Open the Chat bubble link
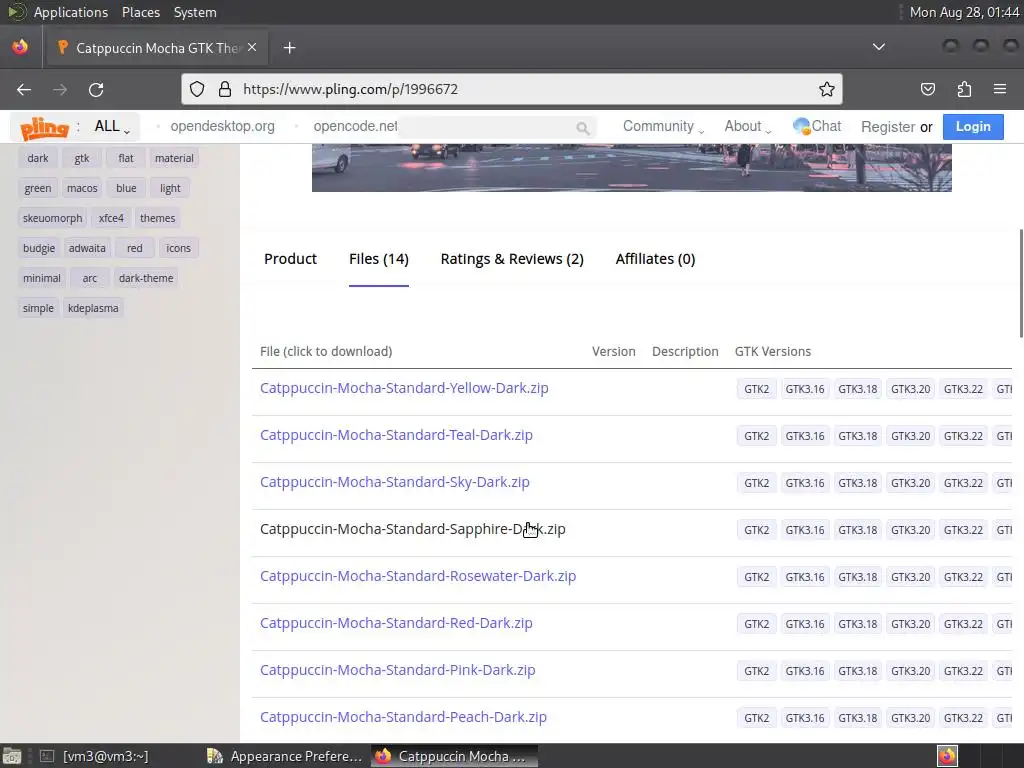 [817, 126]
